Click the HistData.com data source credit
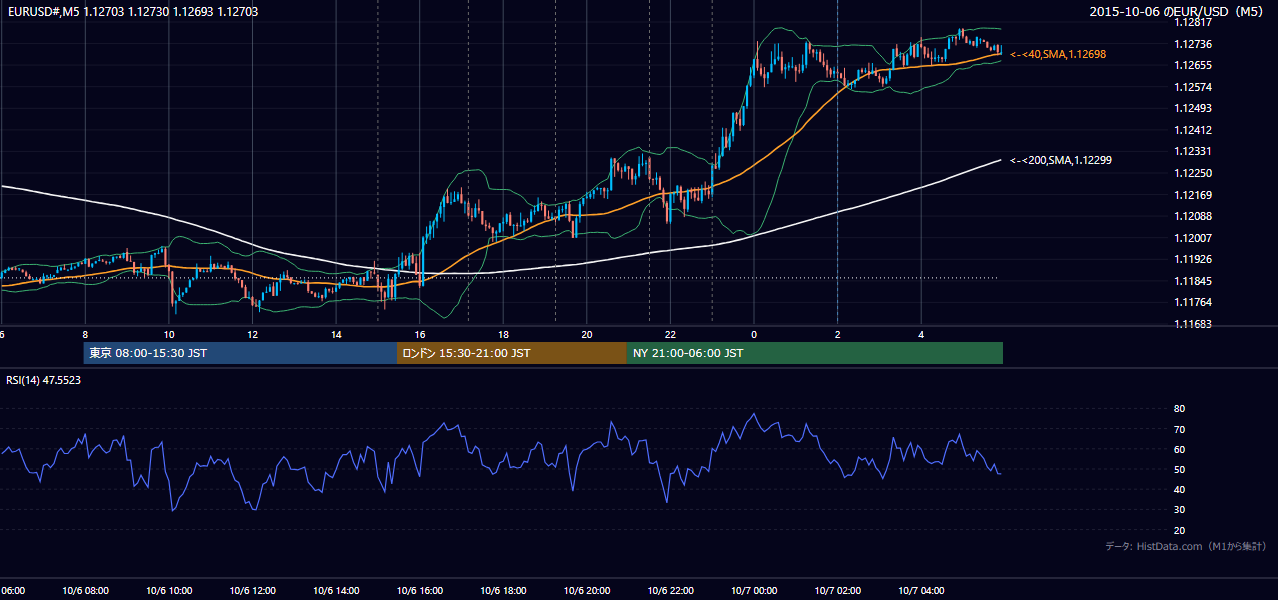The height and width of the screenshot is (600, 1278). (x=1185, y=546)
